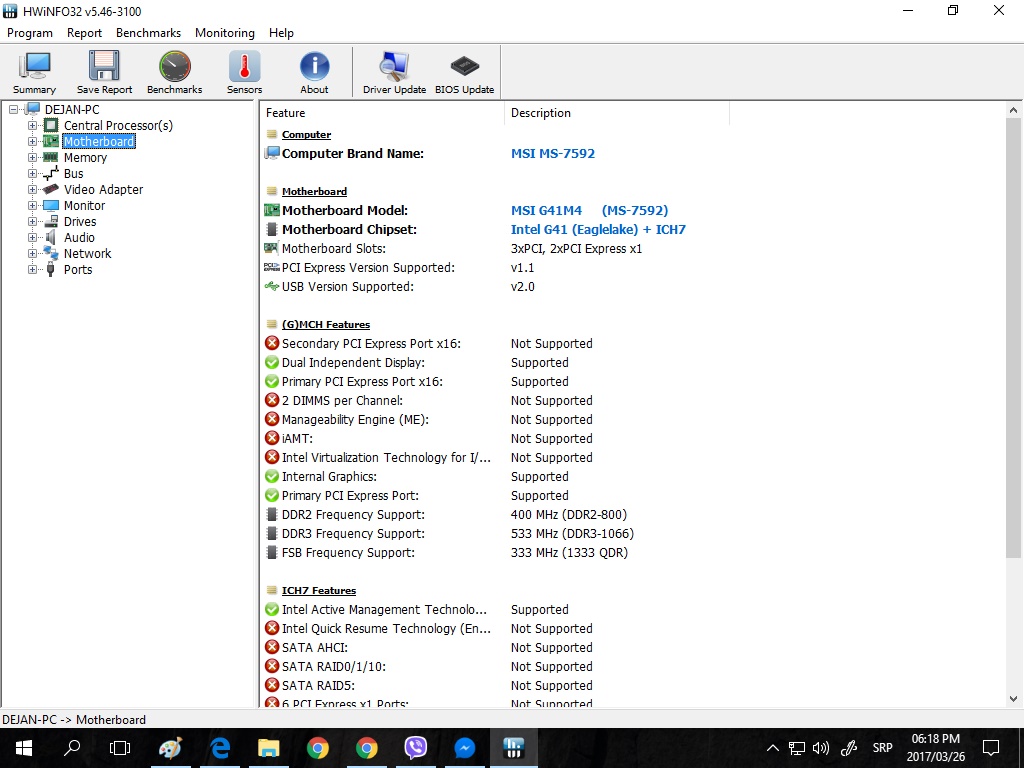Expand the Memory tree node
The width and height of the screenshot is (1024, 768).
[x=33, y=158]
